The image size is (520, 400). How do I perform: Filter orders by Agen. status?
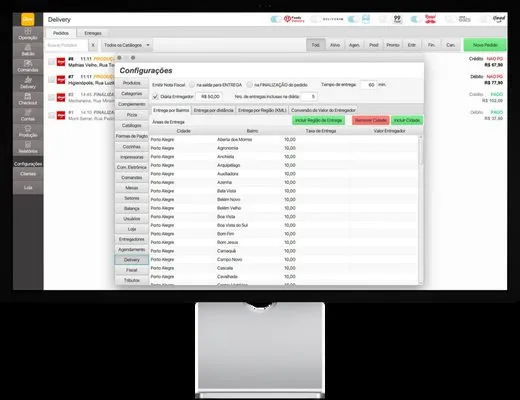354,45
